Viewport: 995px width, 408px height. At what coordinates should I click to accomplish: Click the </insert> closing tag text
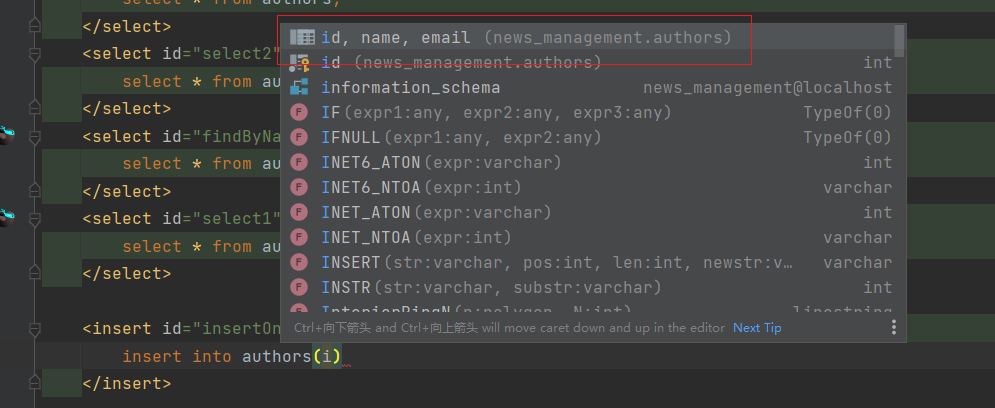click(127, 383)
